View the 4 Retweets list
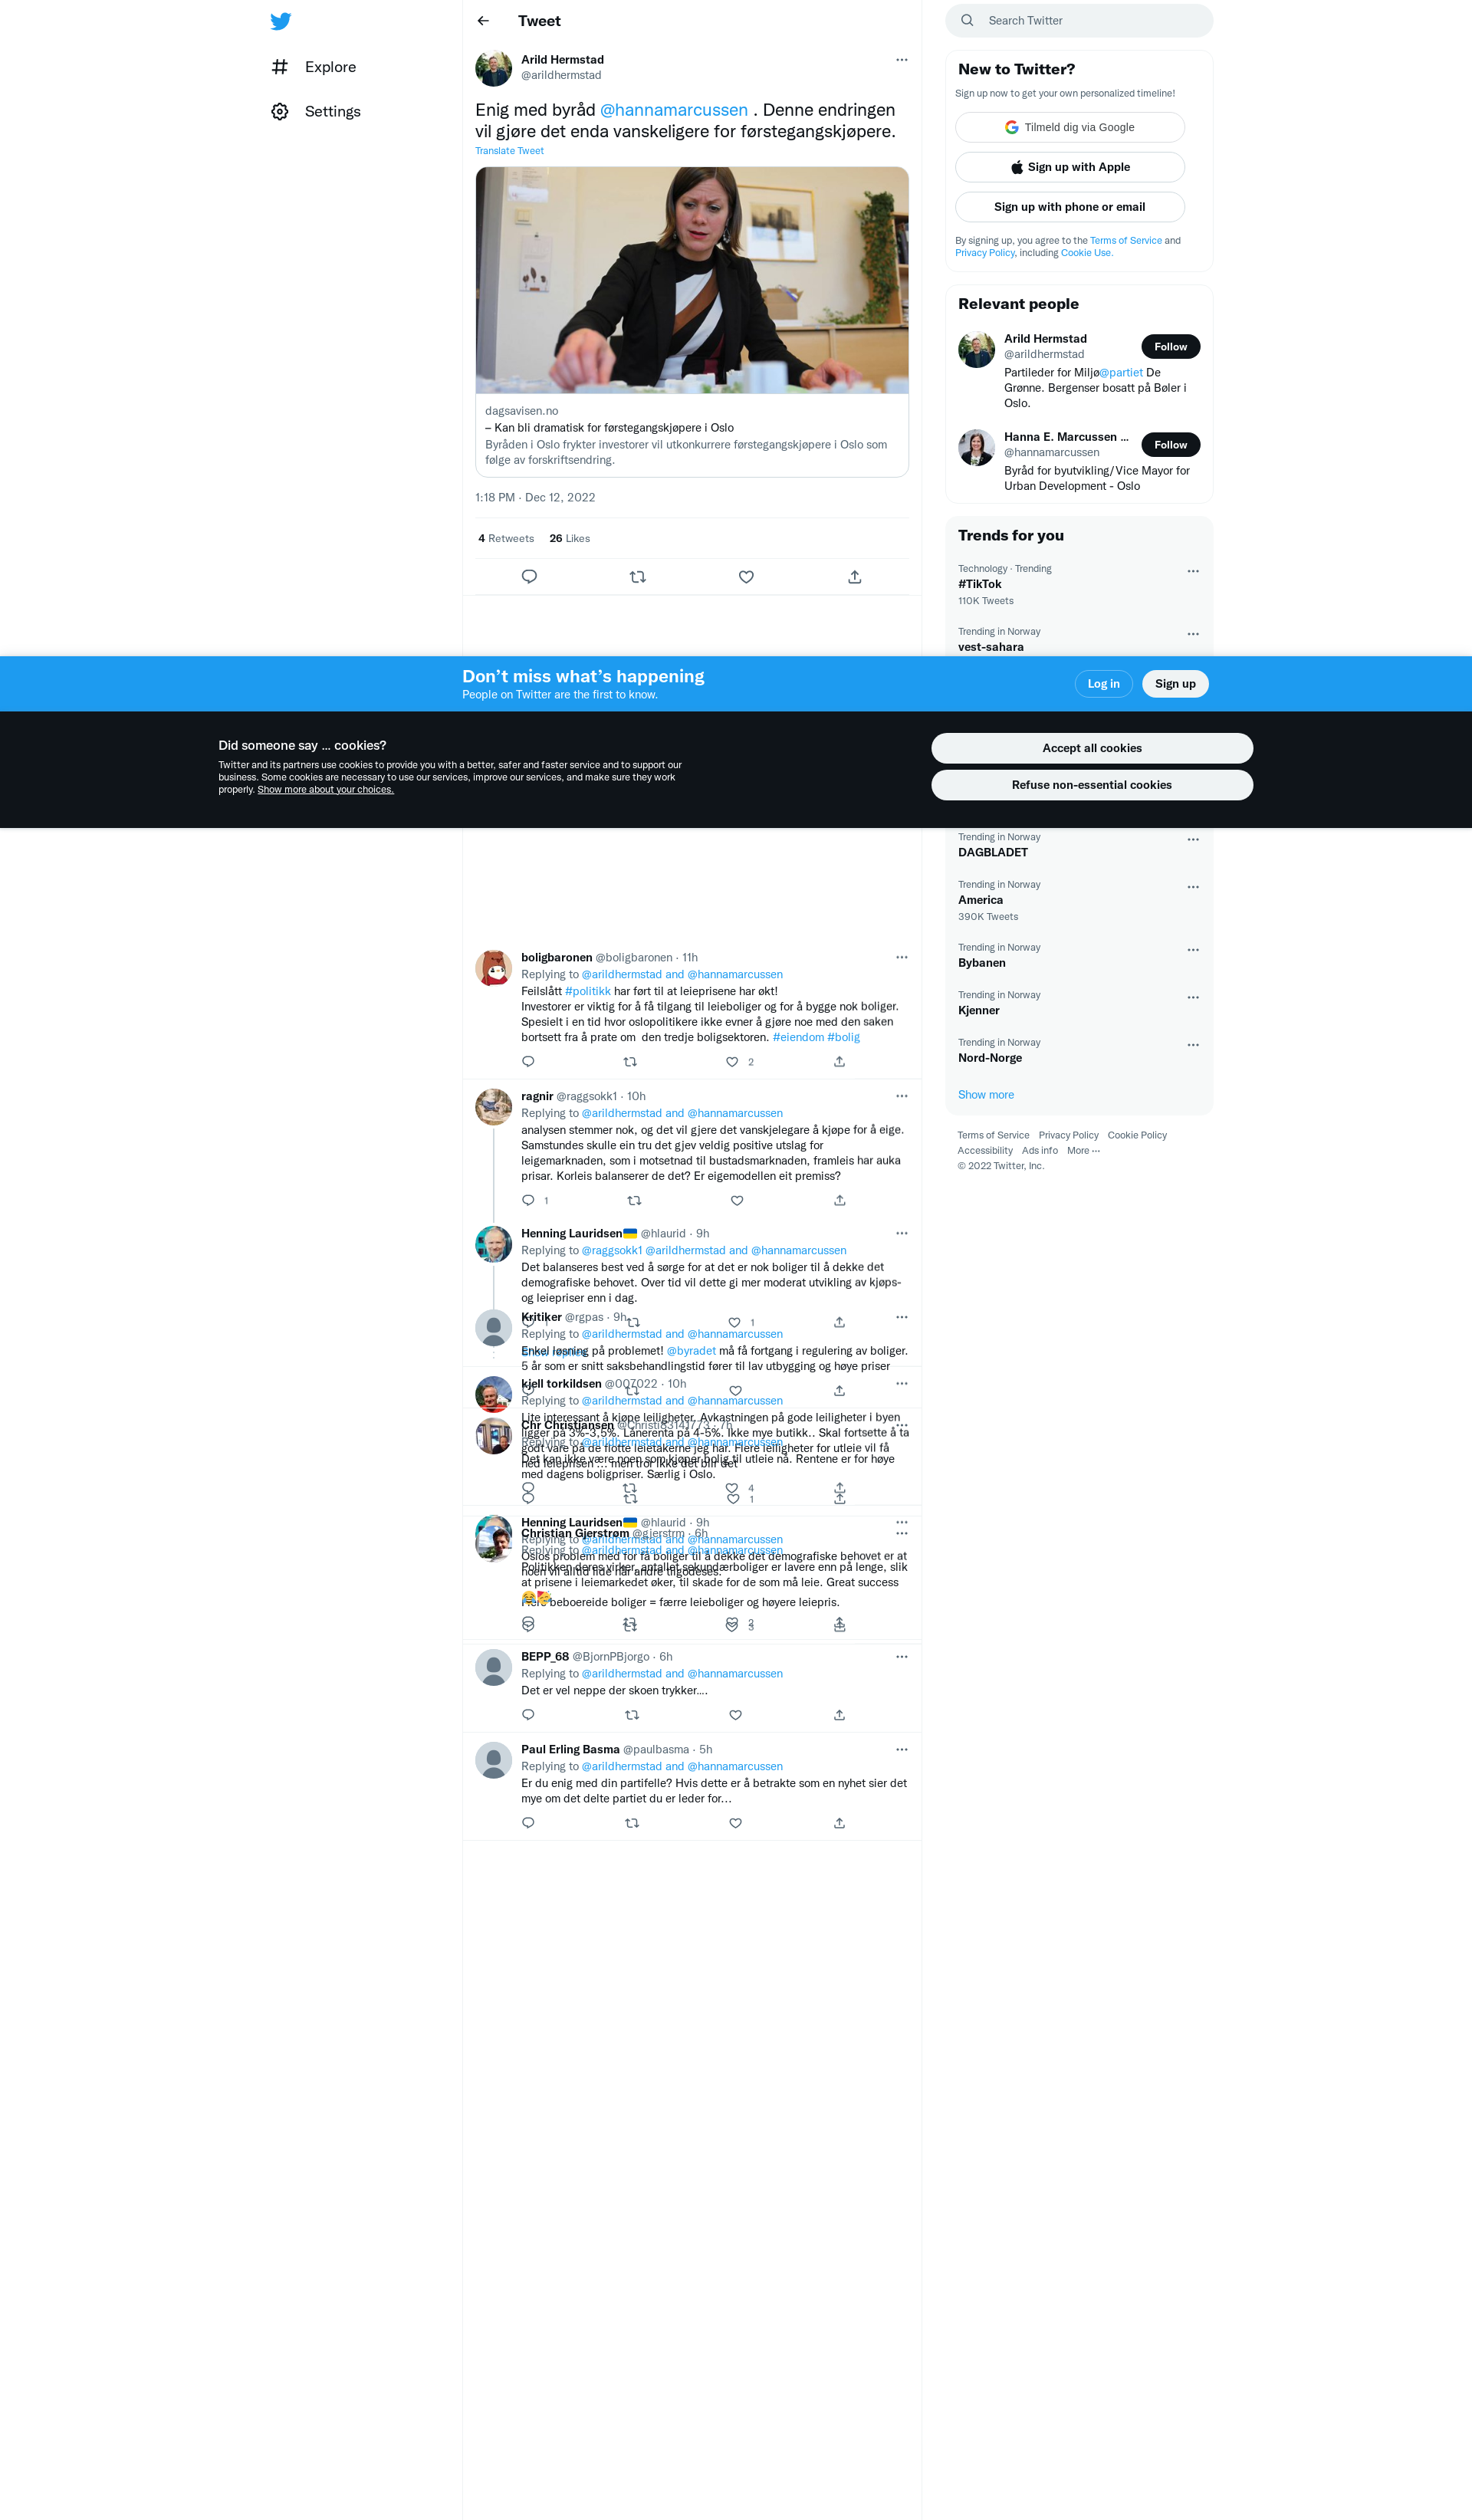 (506, 538)
